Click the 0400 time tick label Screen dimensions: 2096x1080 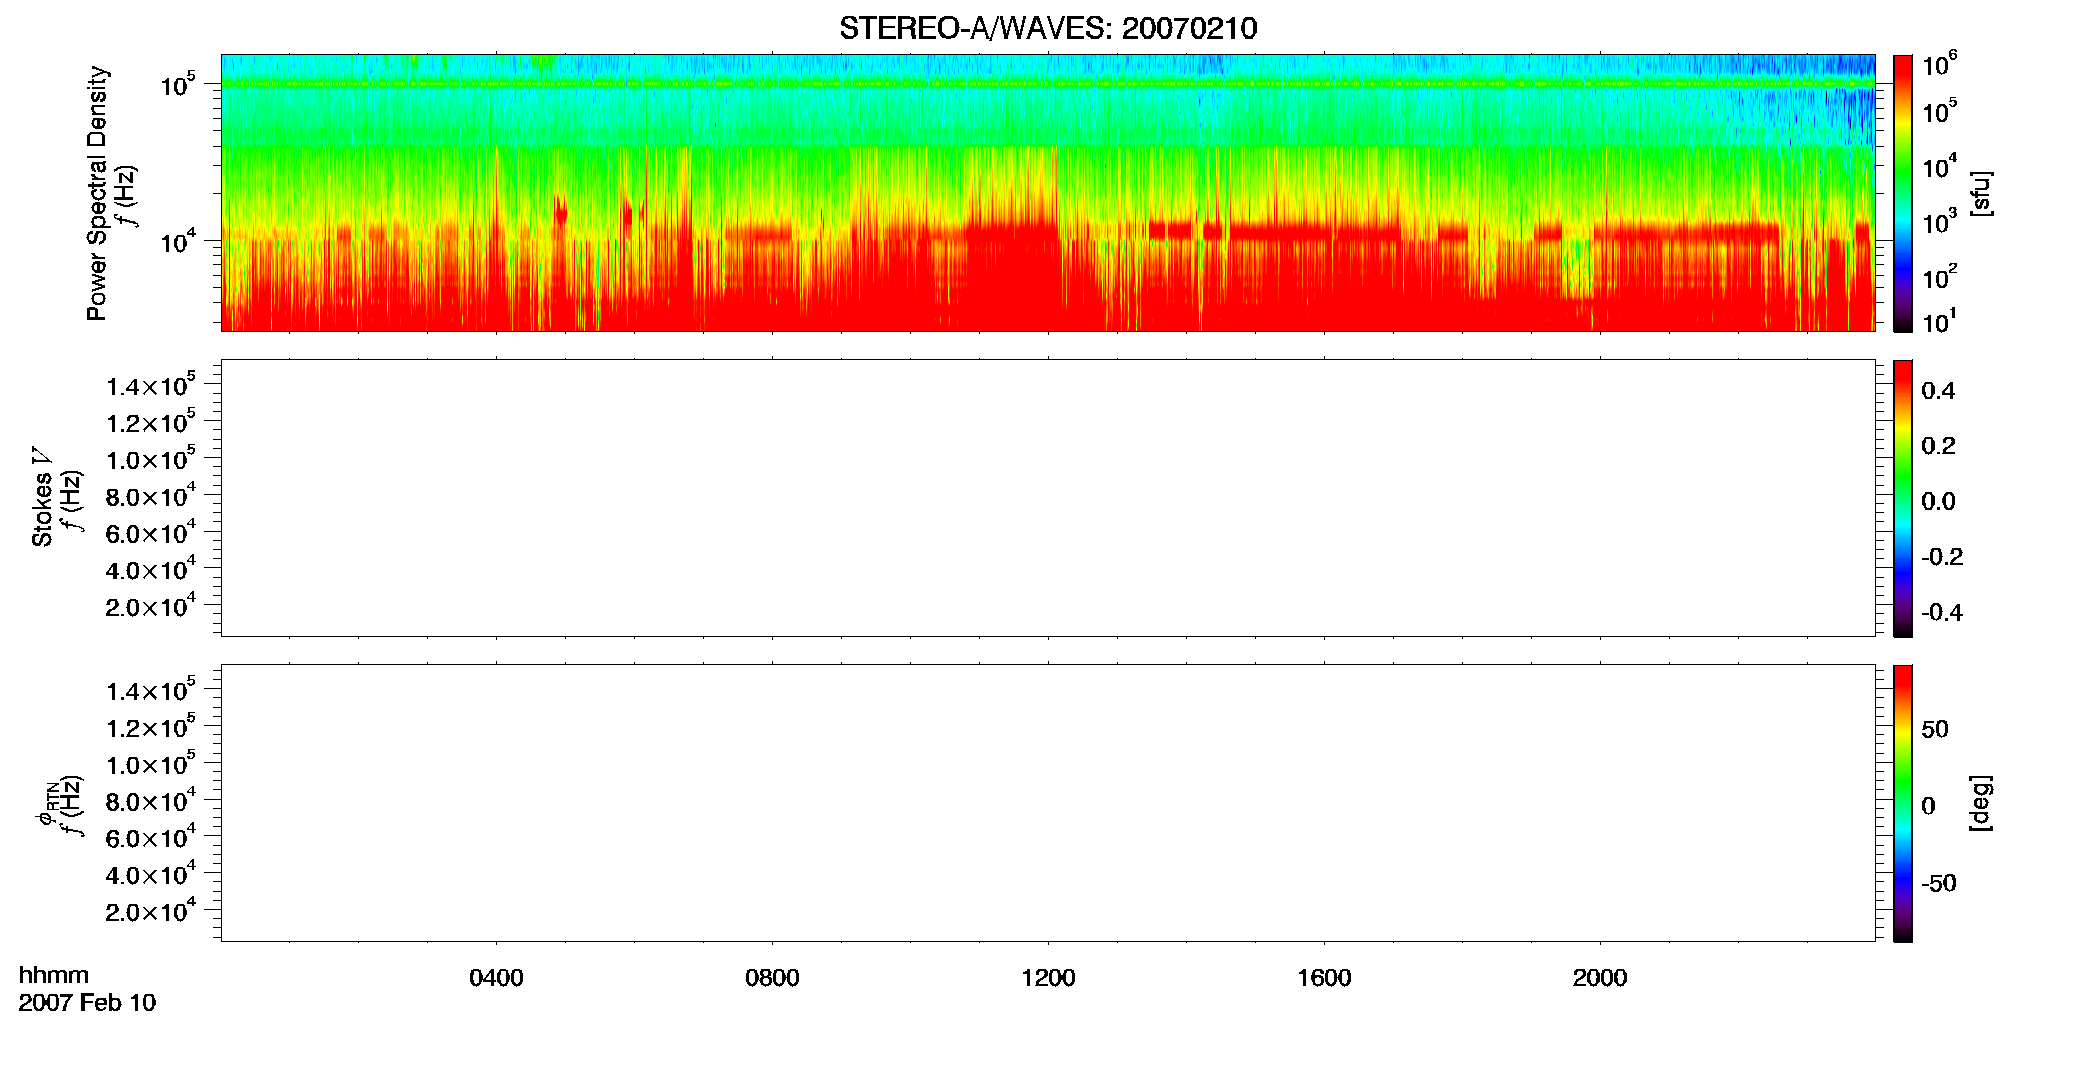pyautogui.click(x=496, y=978)
